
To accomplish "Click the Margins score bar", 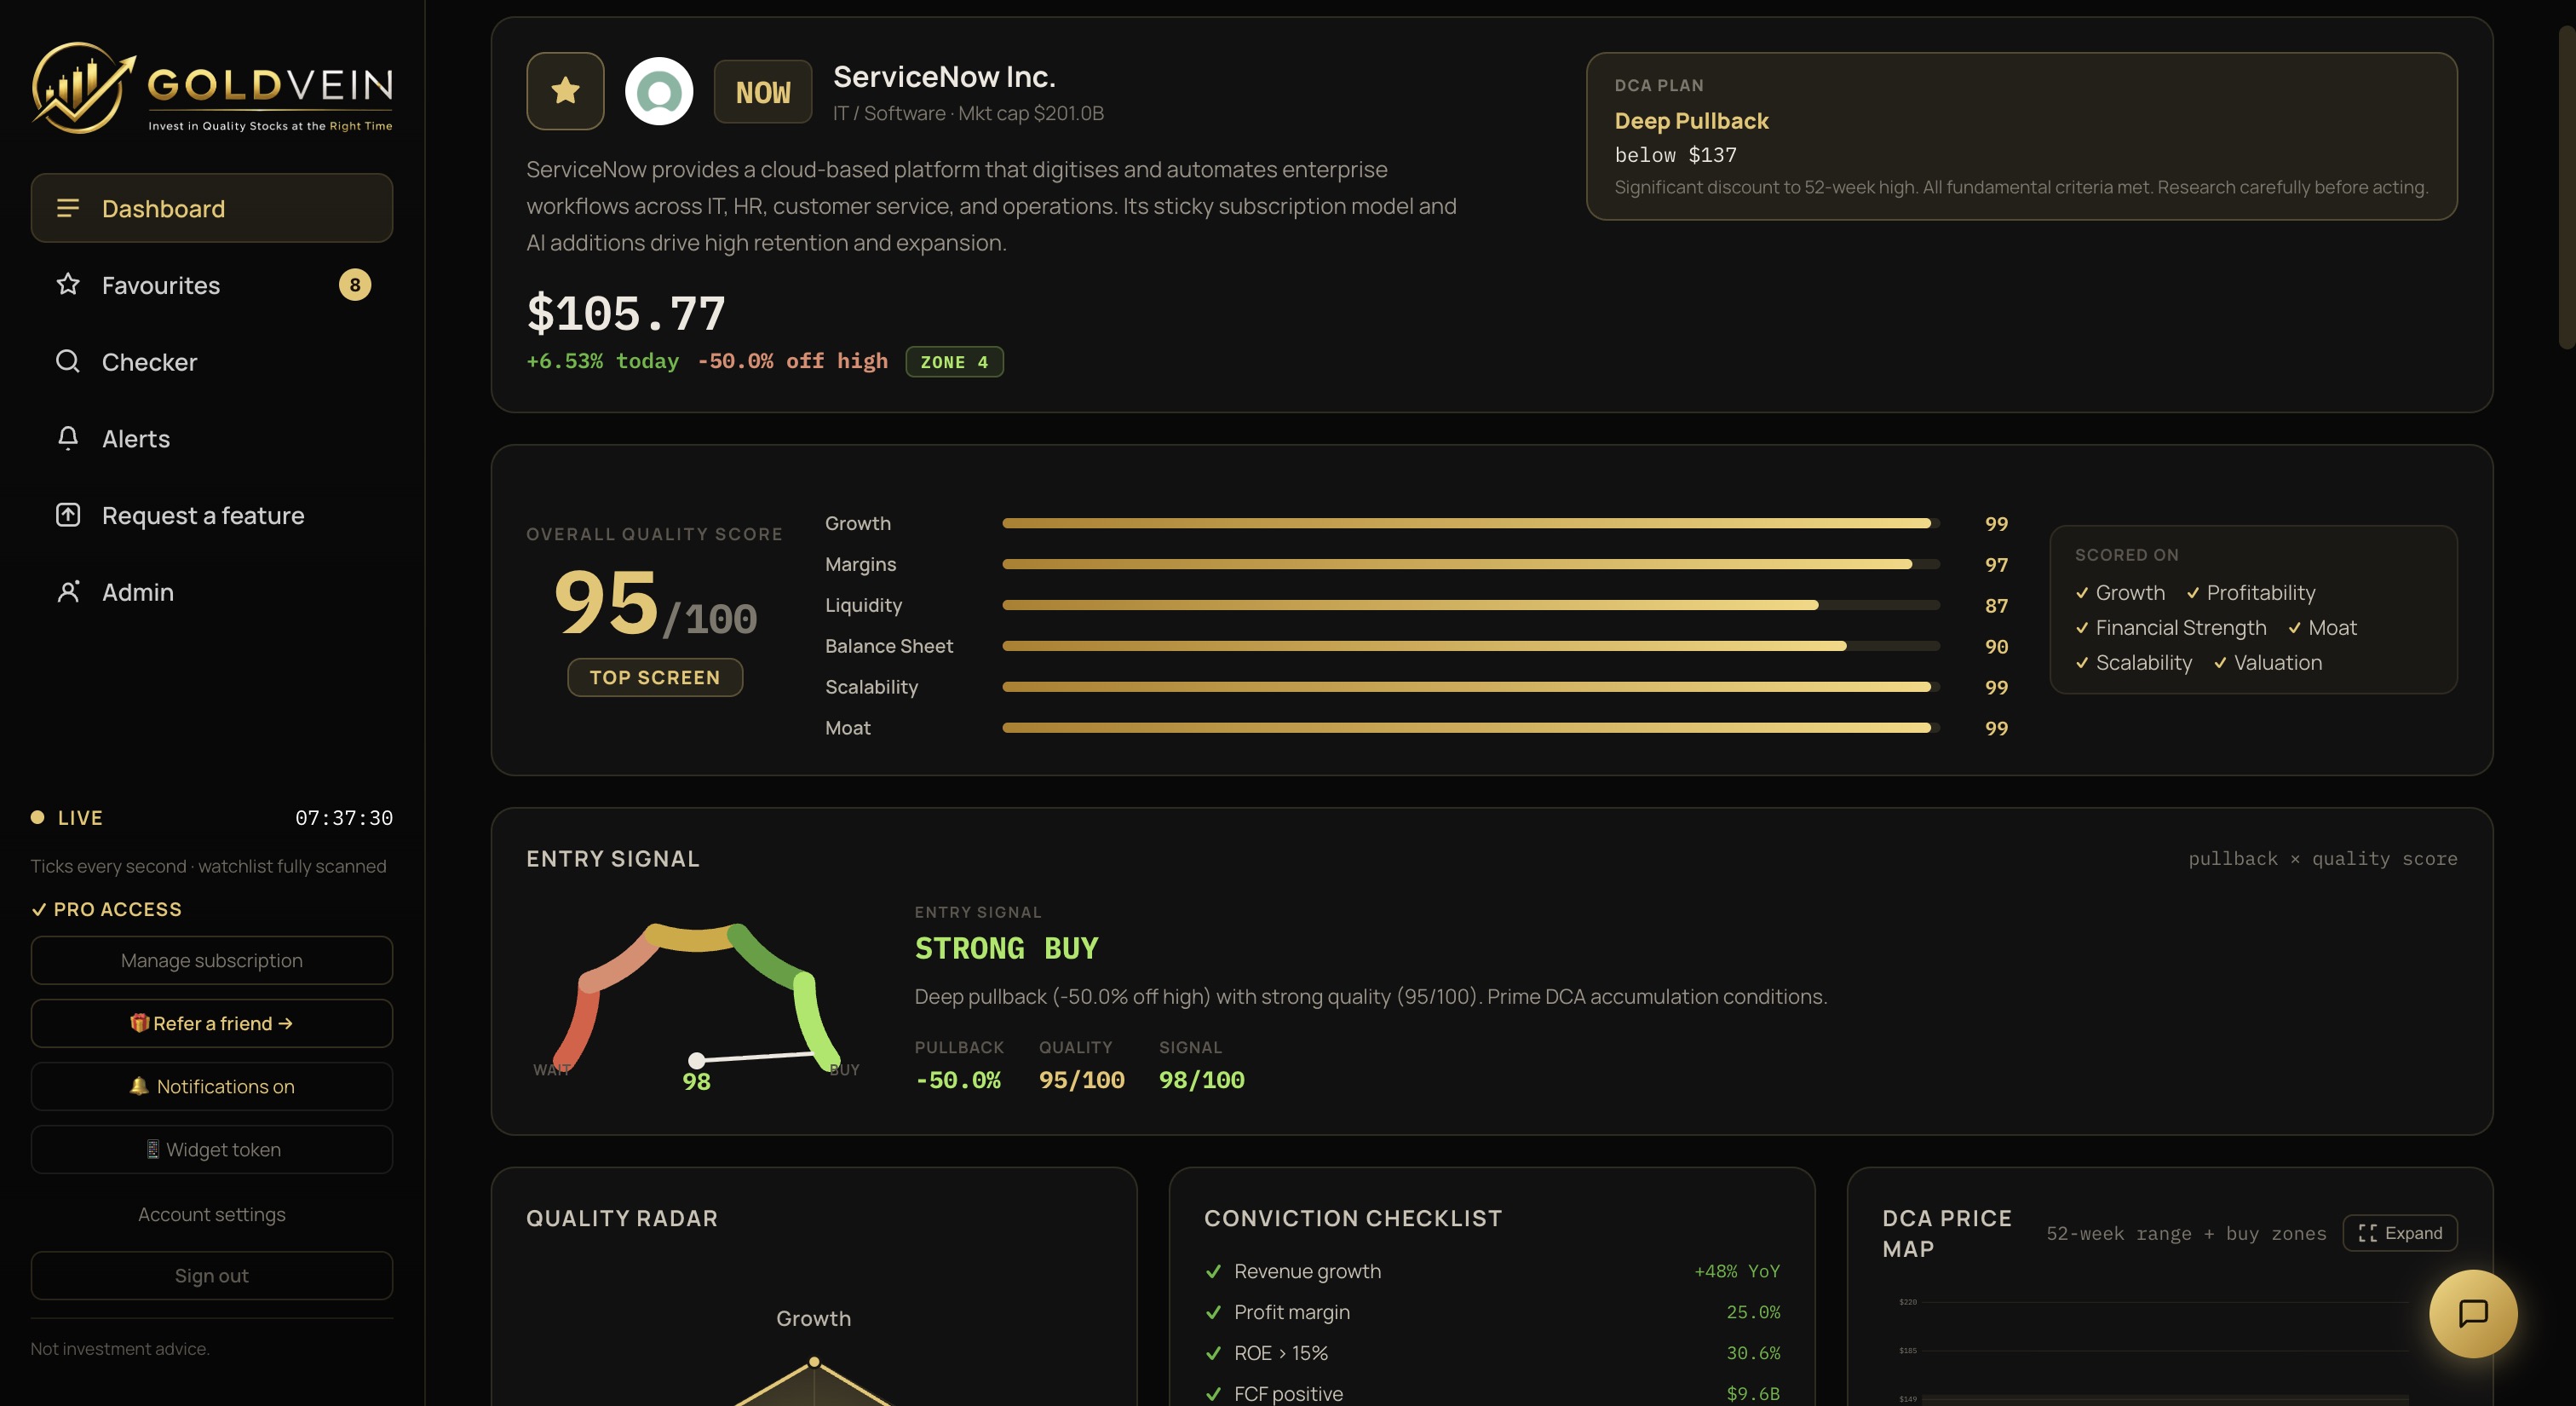I will (1471, 564).
